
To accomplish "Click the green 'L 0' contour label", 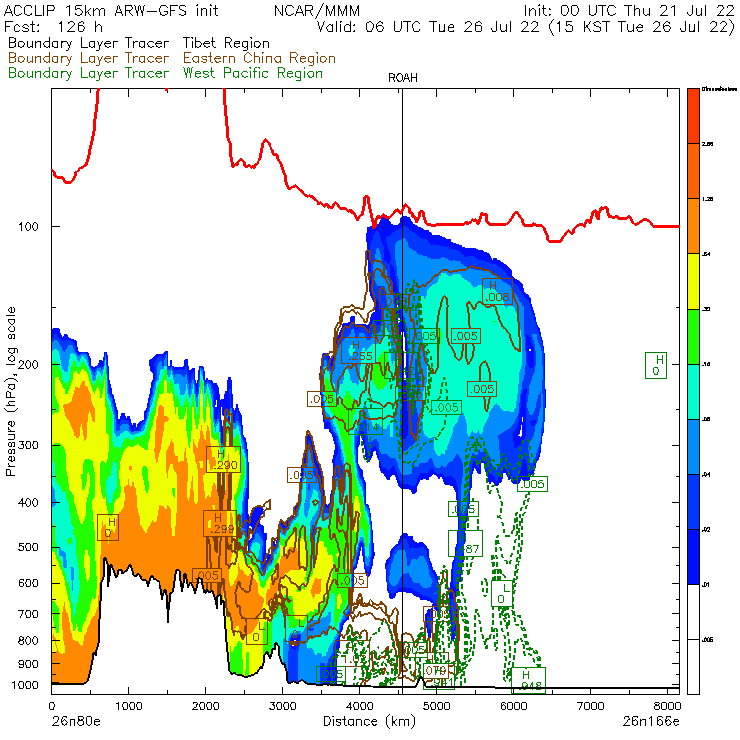I will (502, 594).
